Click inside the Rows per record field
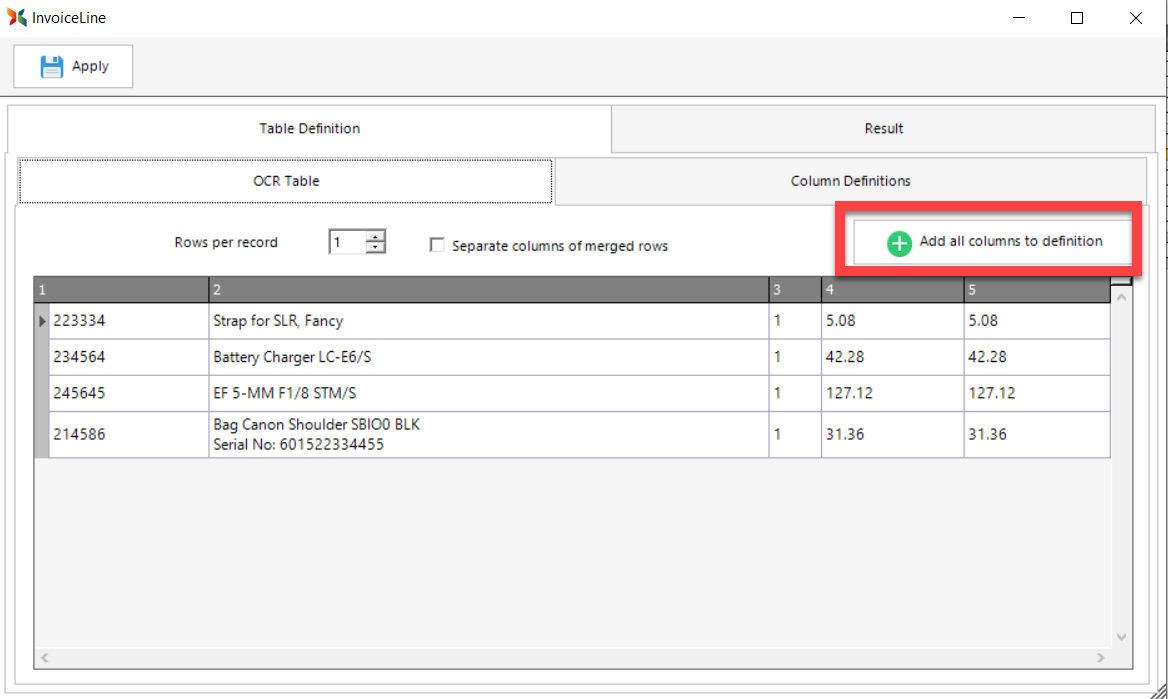Image resolution: width=1168 pixels, height=699 pixels. pyautogui.click(x=346, y=243)
